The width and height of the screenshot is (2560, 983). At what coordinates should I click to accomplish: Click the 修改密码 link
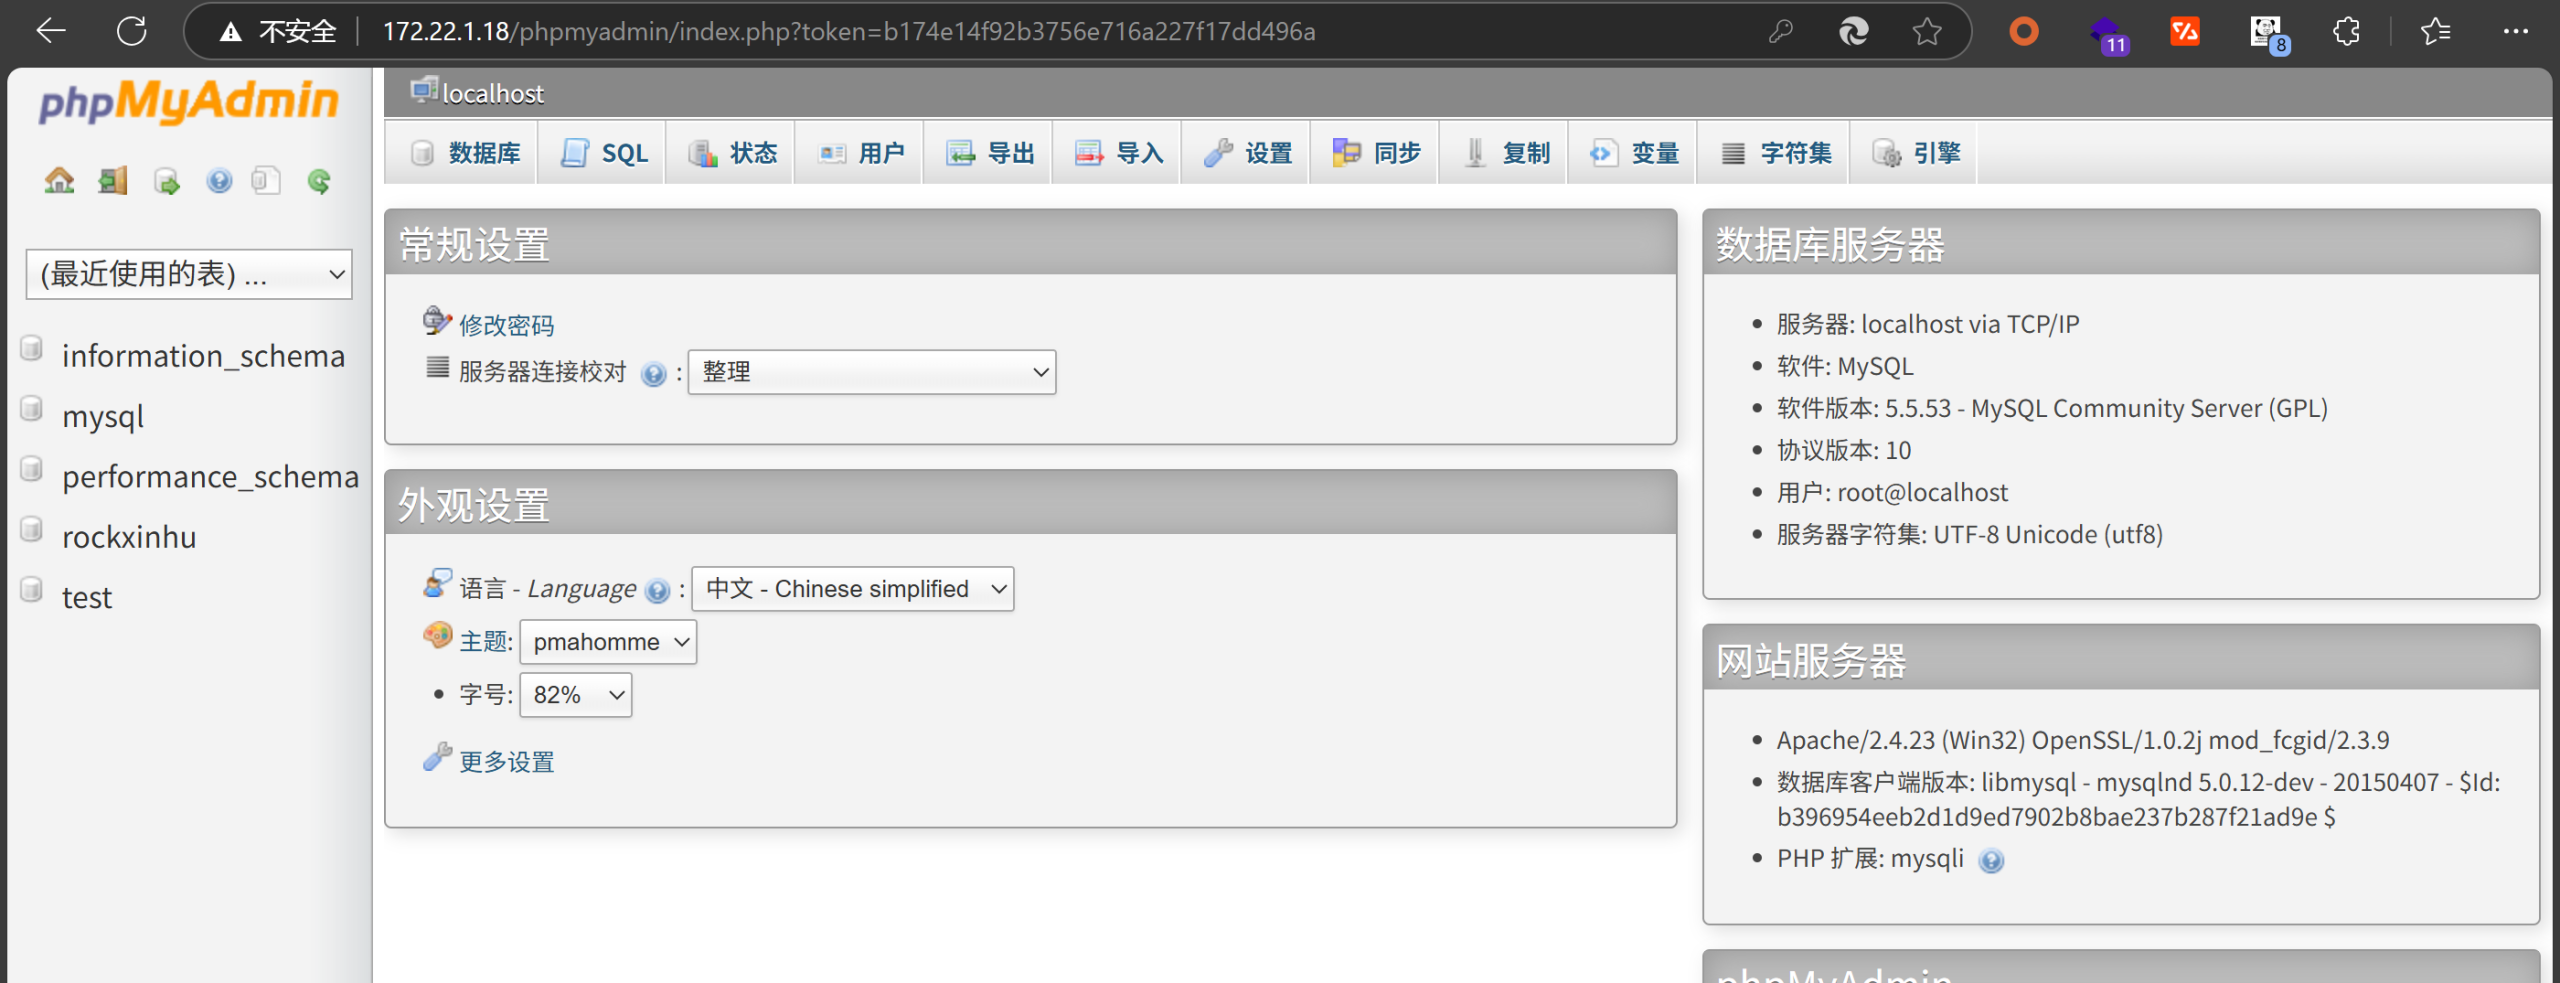pyautogui.click(x=506, y=325)
